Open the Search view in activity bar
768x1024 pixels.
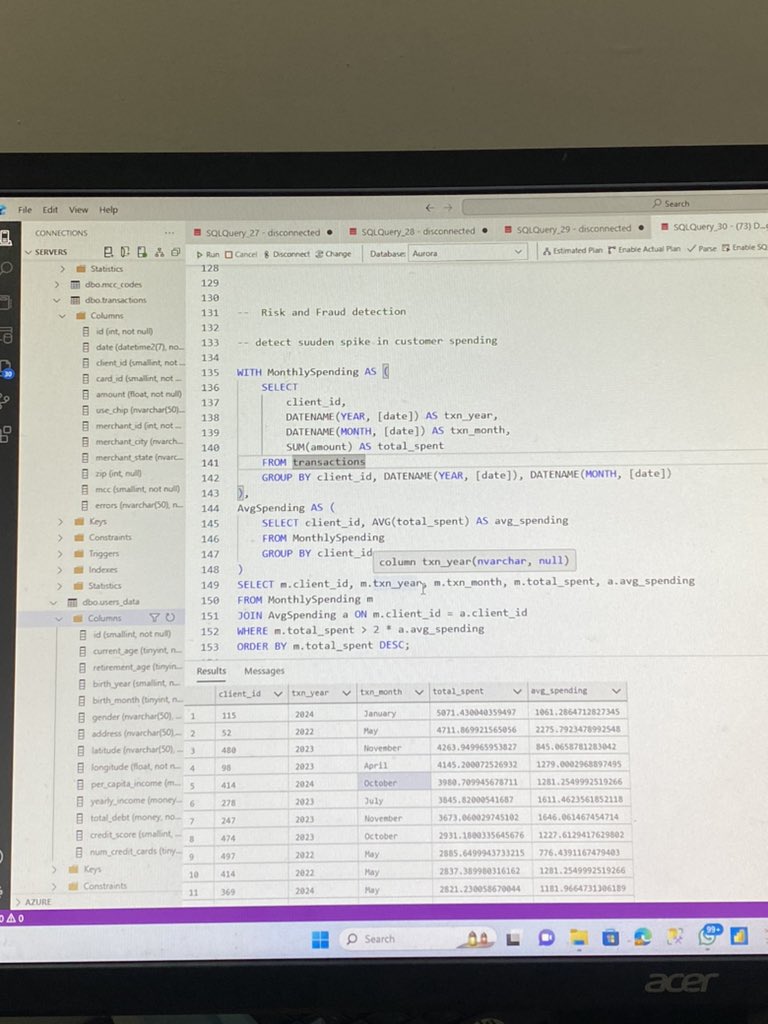coord(5,268)
